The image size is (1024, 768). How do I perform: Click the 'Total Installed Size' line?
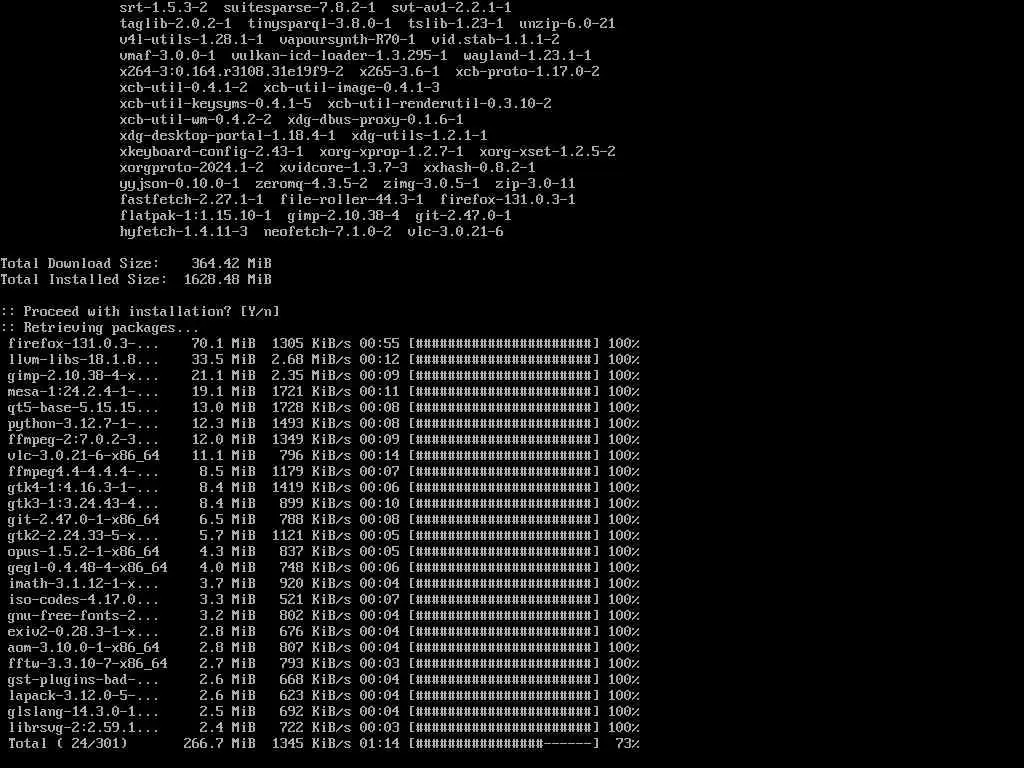click(x=136, y=280)
